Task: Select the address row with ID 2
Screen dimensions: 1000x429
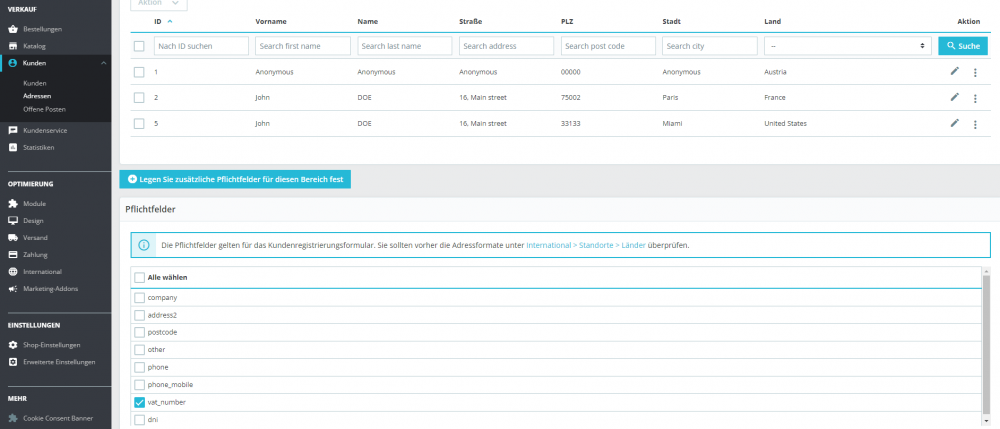Action: click(x=139, y=98)
